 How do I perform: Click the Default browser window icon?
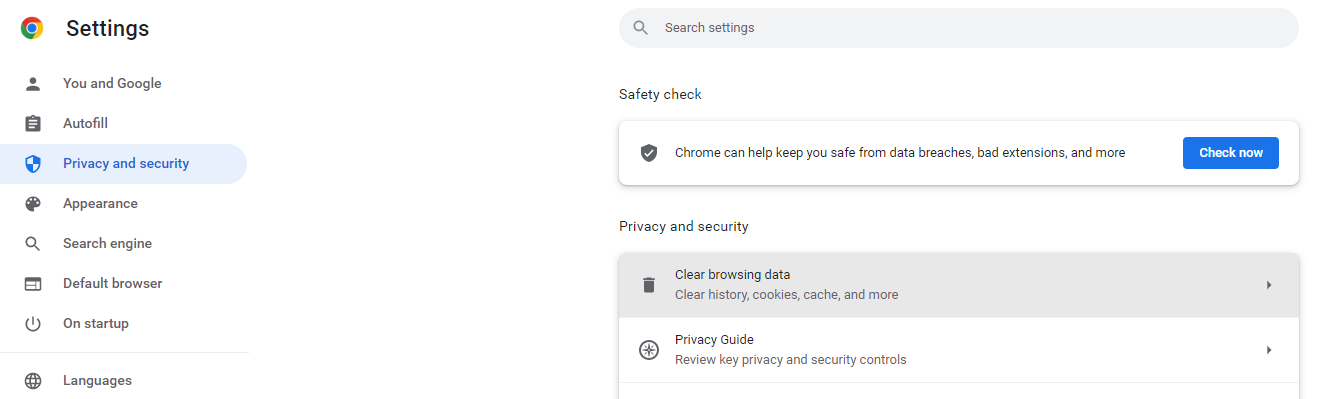point(33,283)
